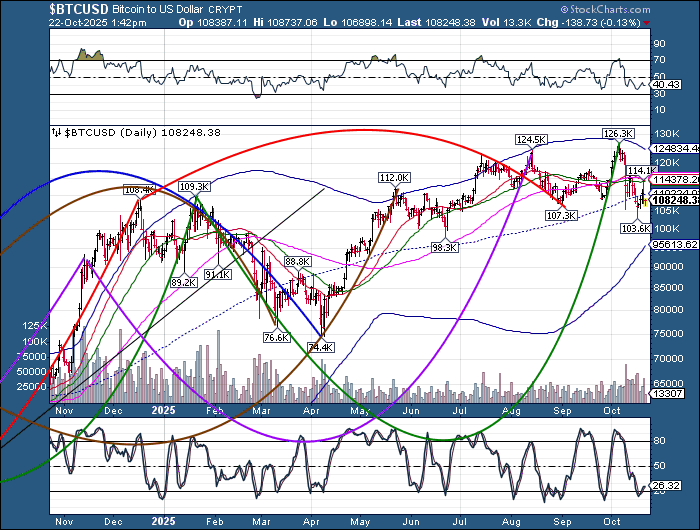Click the Oct marker on upper time axis
Viewport: 700px width, 530px height.
click(x=612, y=410)
